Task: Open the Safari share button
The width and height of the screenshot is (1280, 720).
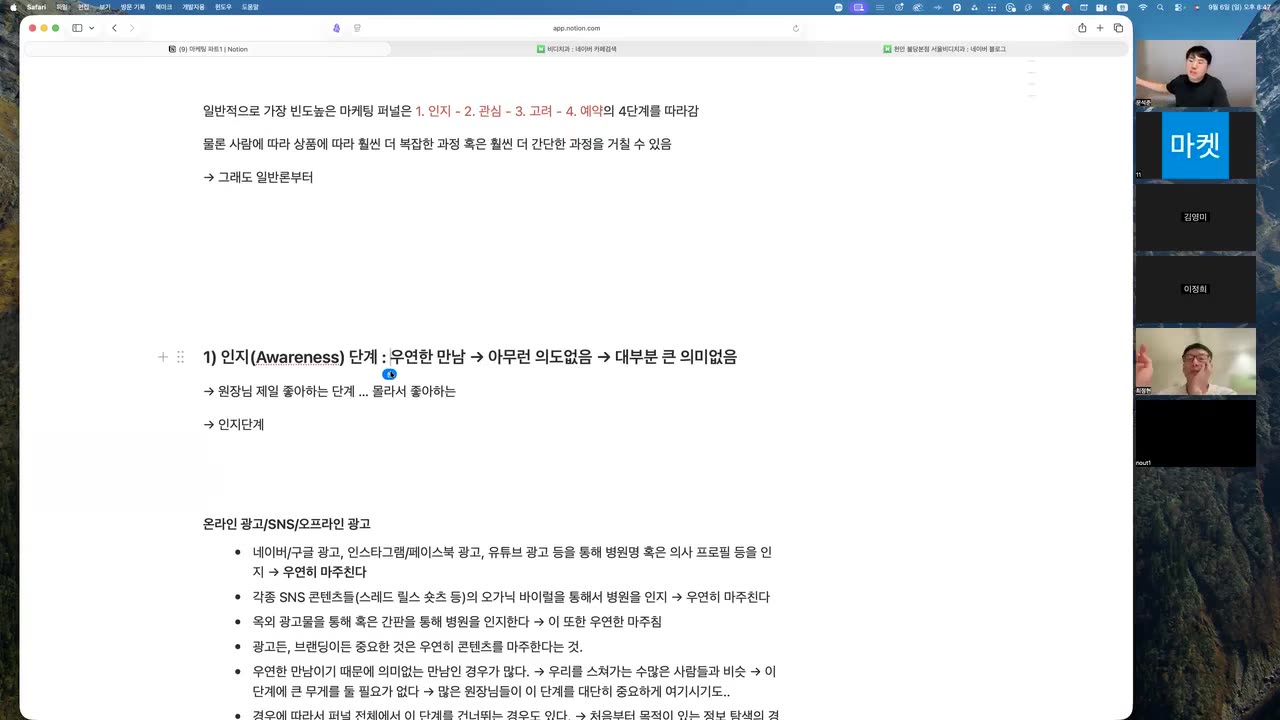Action: 1082,28
